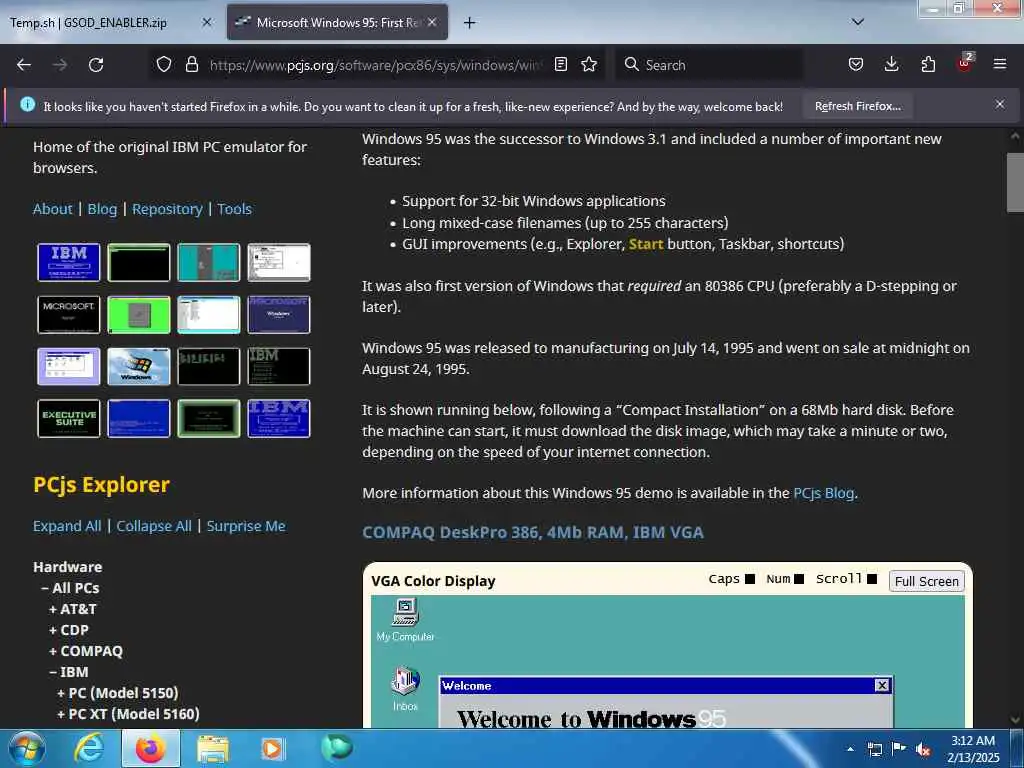The image size is (1024, 768).
Task: Expand the CDP tree node
Action: coord(69,630)
